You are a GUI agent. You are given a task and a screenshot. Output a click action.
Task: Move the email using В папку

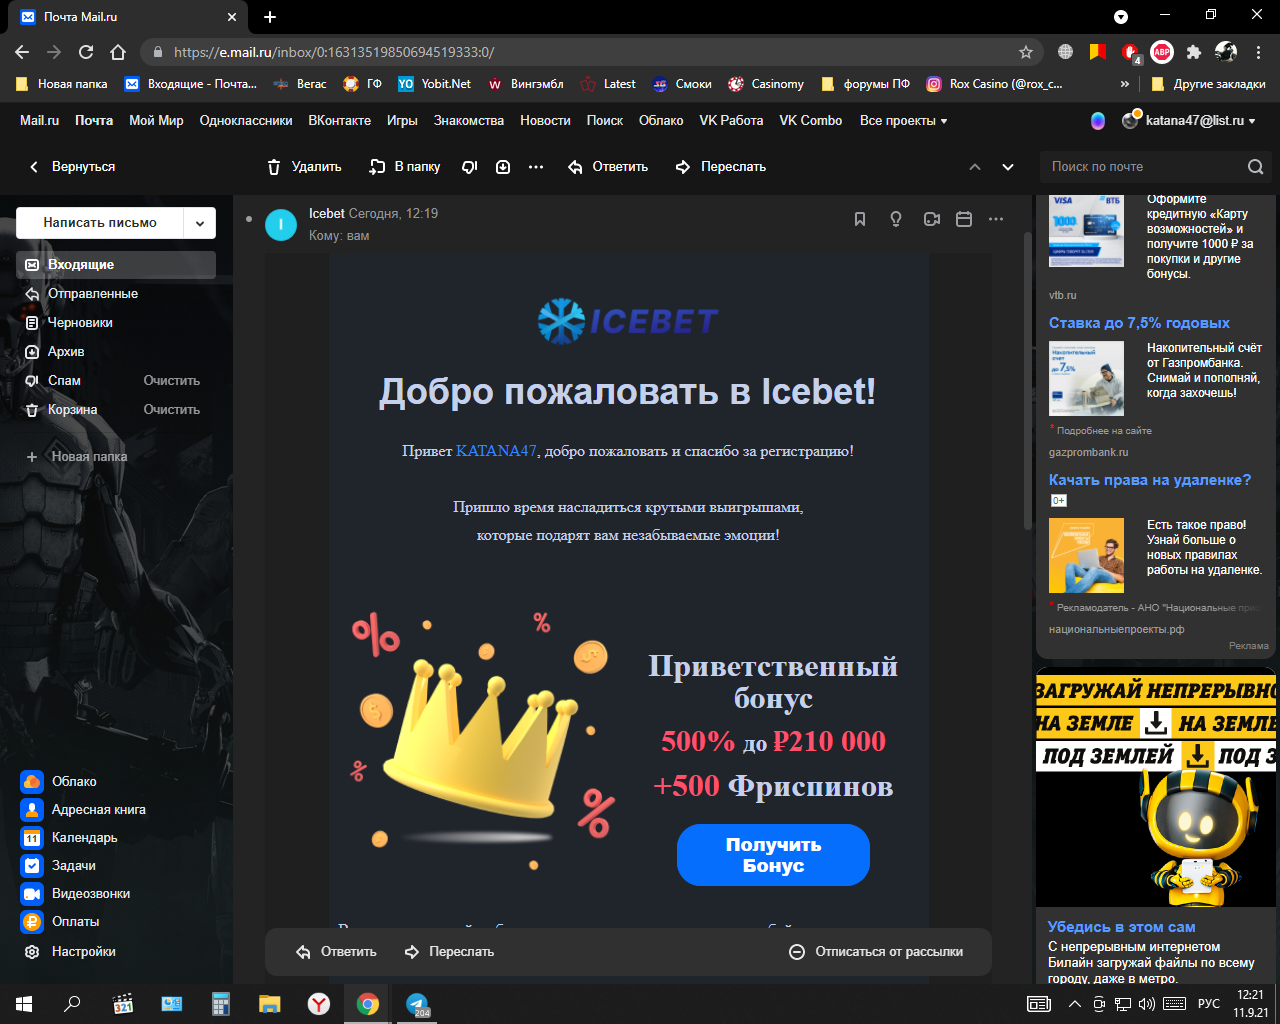pyautogui.click(x=404, y=167)
